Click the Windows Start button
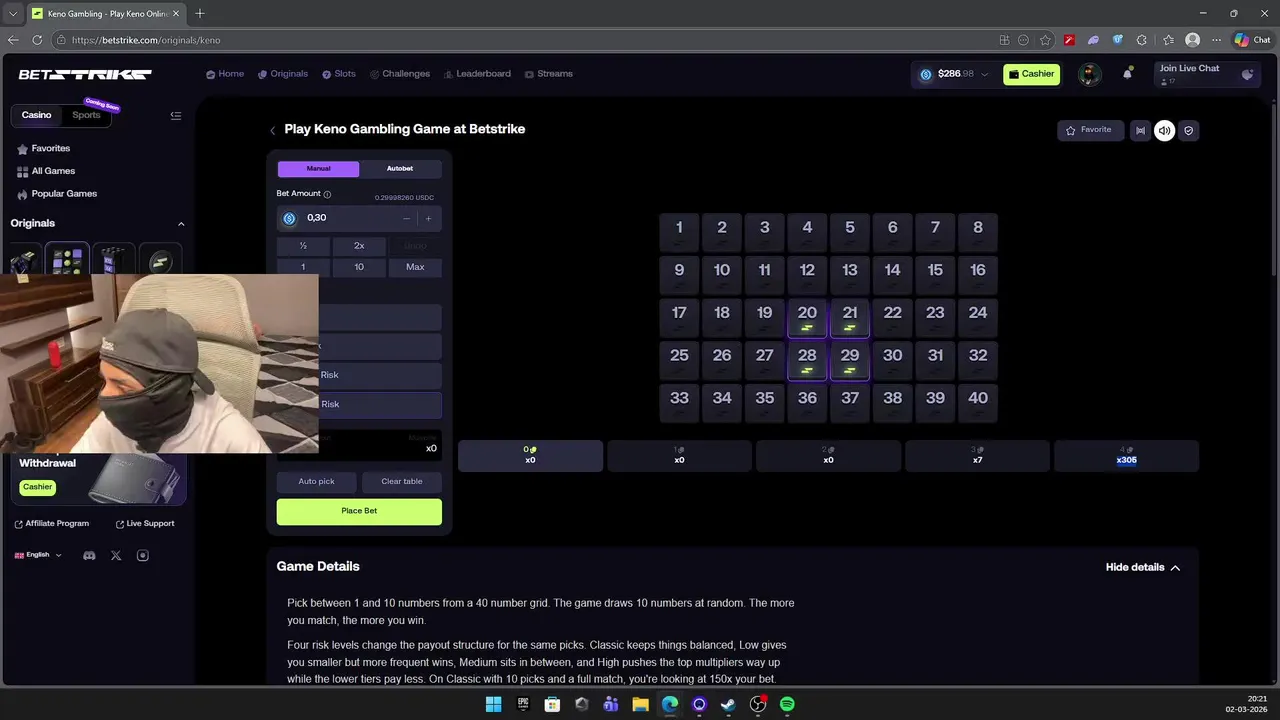Viewport: 1280px width, 720px height. pyautogui.click(x=493, y=704)
